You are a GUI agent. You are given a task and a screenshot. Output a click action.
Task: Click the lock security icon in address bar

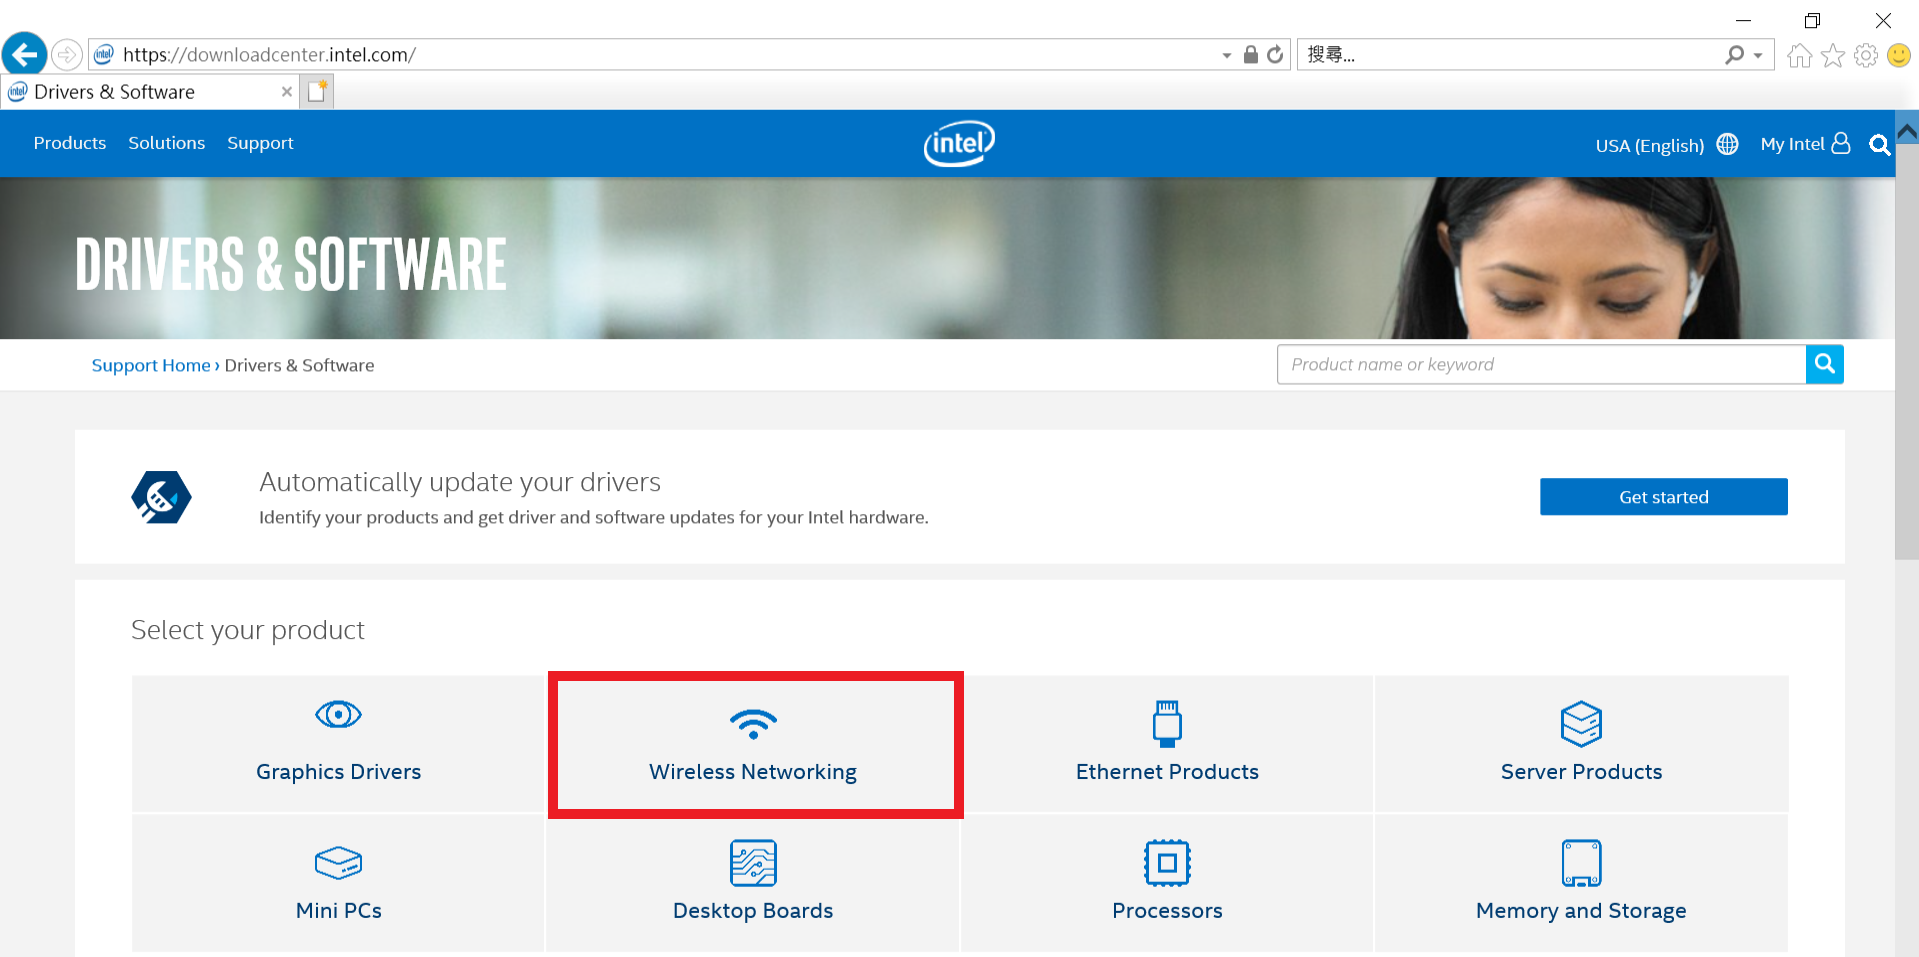tap(1250, 54)
